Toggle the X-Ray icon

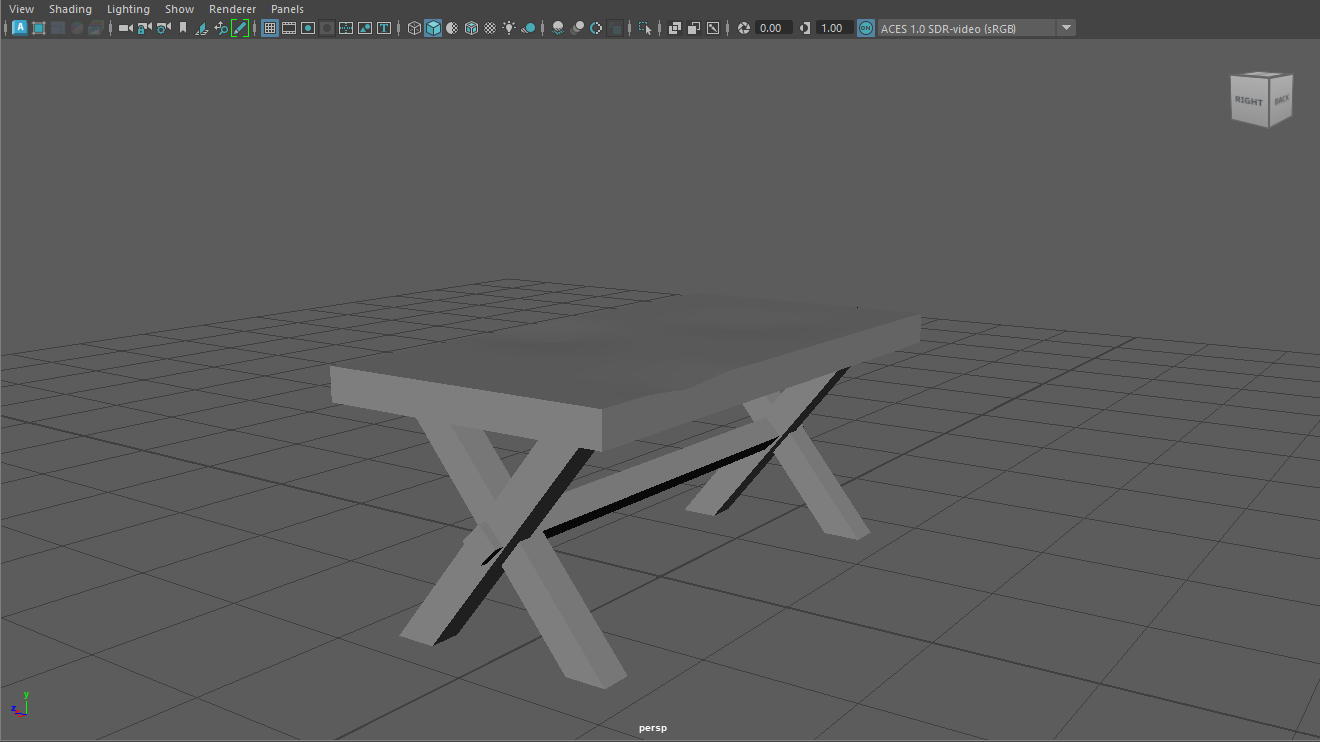pyautogui.click(x=675, y=28)
